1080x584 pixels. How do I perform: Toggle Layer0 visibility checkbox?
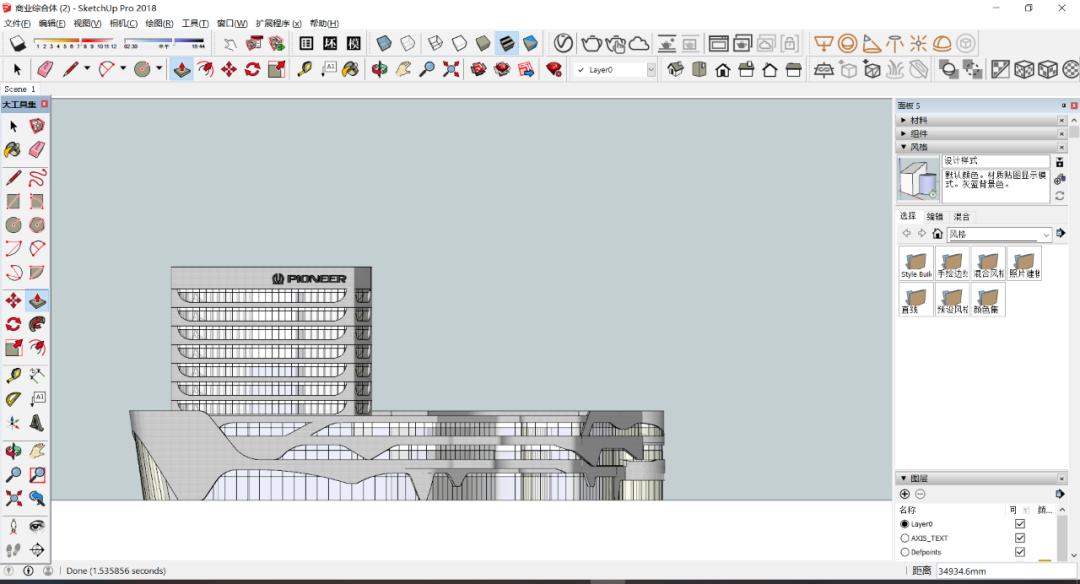pyautogui.click(x=1020, y=524)
